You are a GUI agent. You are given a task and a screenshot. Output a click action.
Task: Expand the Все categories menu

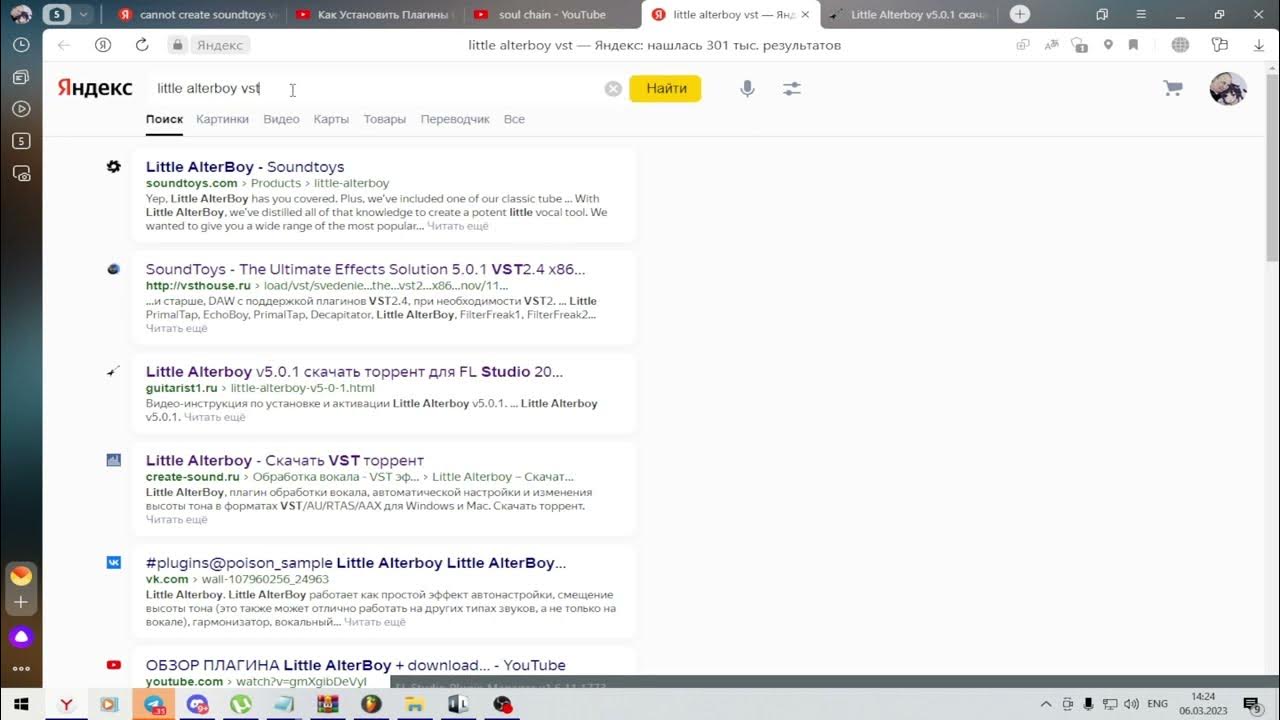514,119
